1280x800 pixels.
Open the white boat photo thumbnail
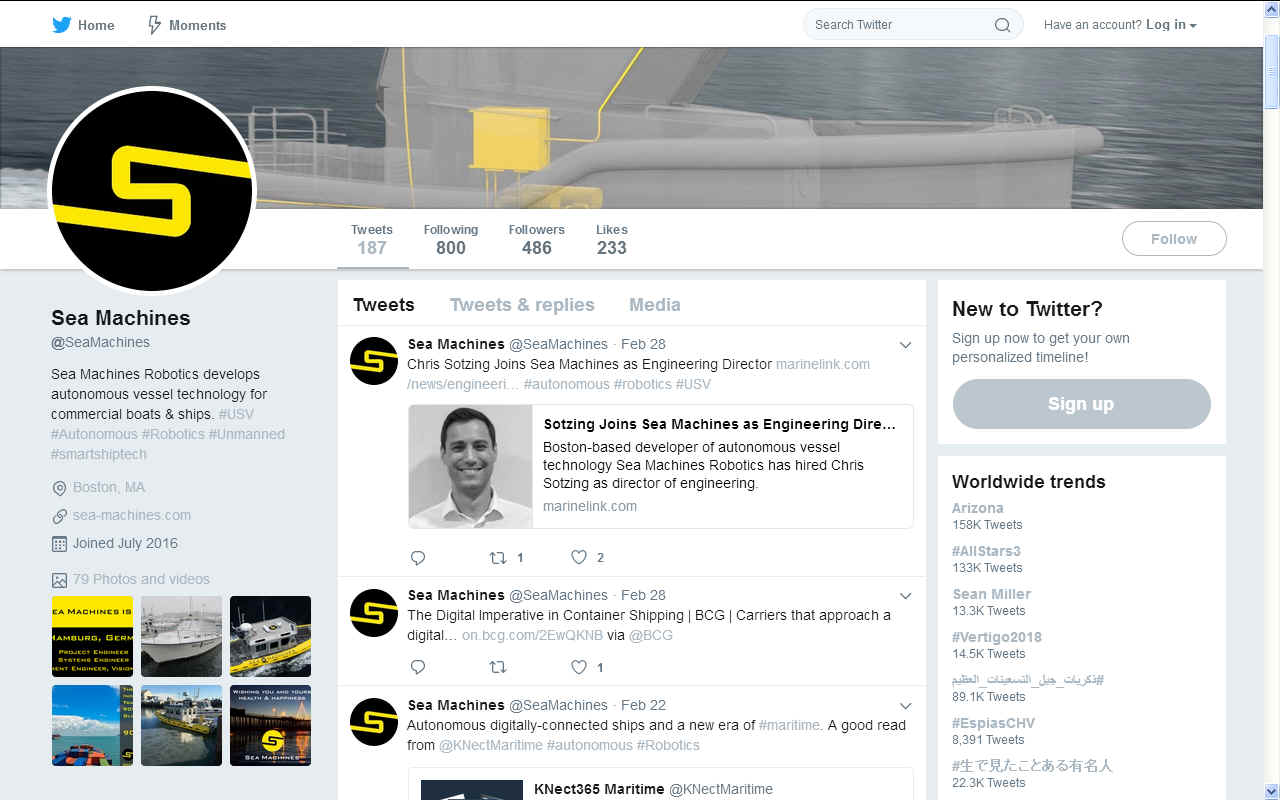(181, 636)
